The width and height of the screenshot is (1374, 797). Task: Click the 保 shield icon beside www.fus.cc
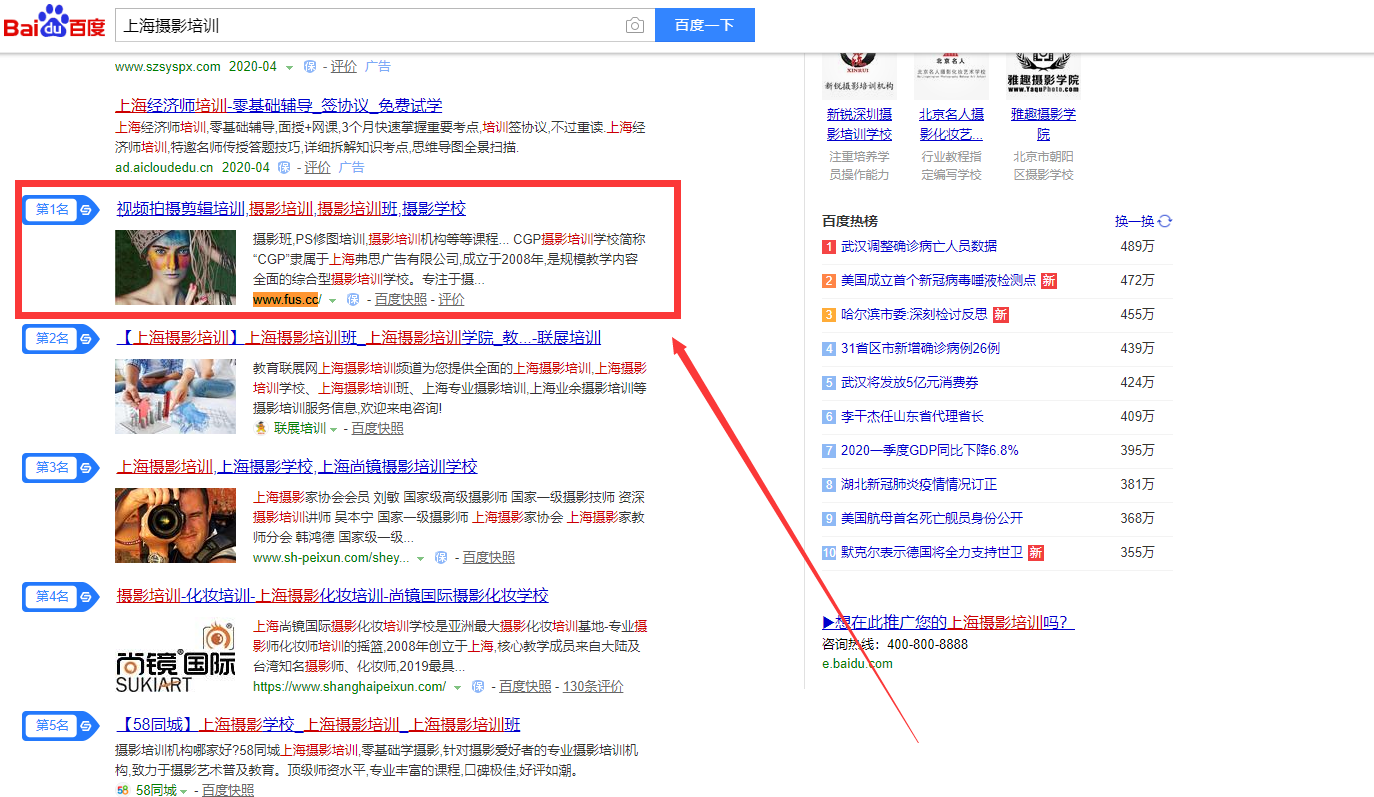353,300
